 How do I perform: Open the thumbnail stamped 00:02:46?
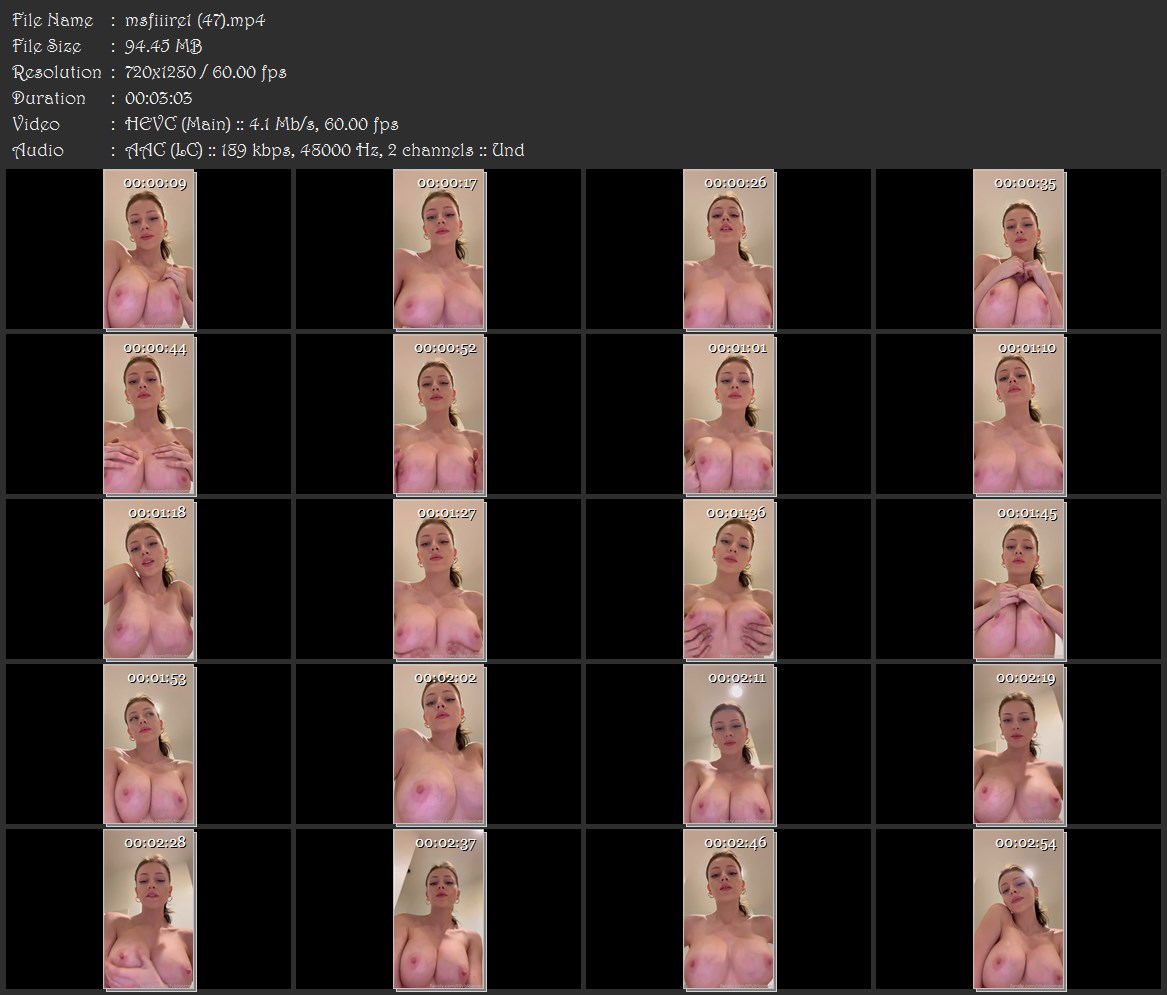coord(729,910)
